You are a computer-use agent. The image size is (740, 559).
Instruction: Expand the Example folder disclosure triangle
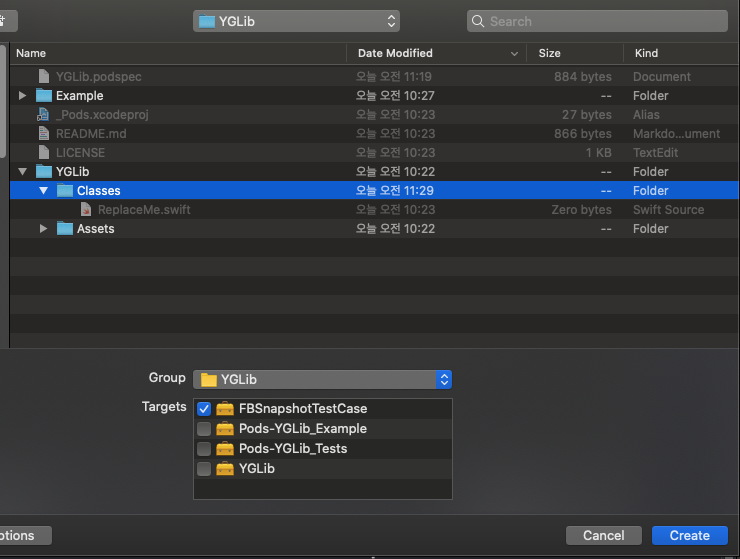pyautogui.click(x=22, y=95)
